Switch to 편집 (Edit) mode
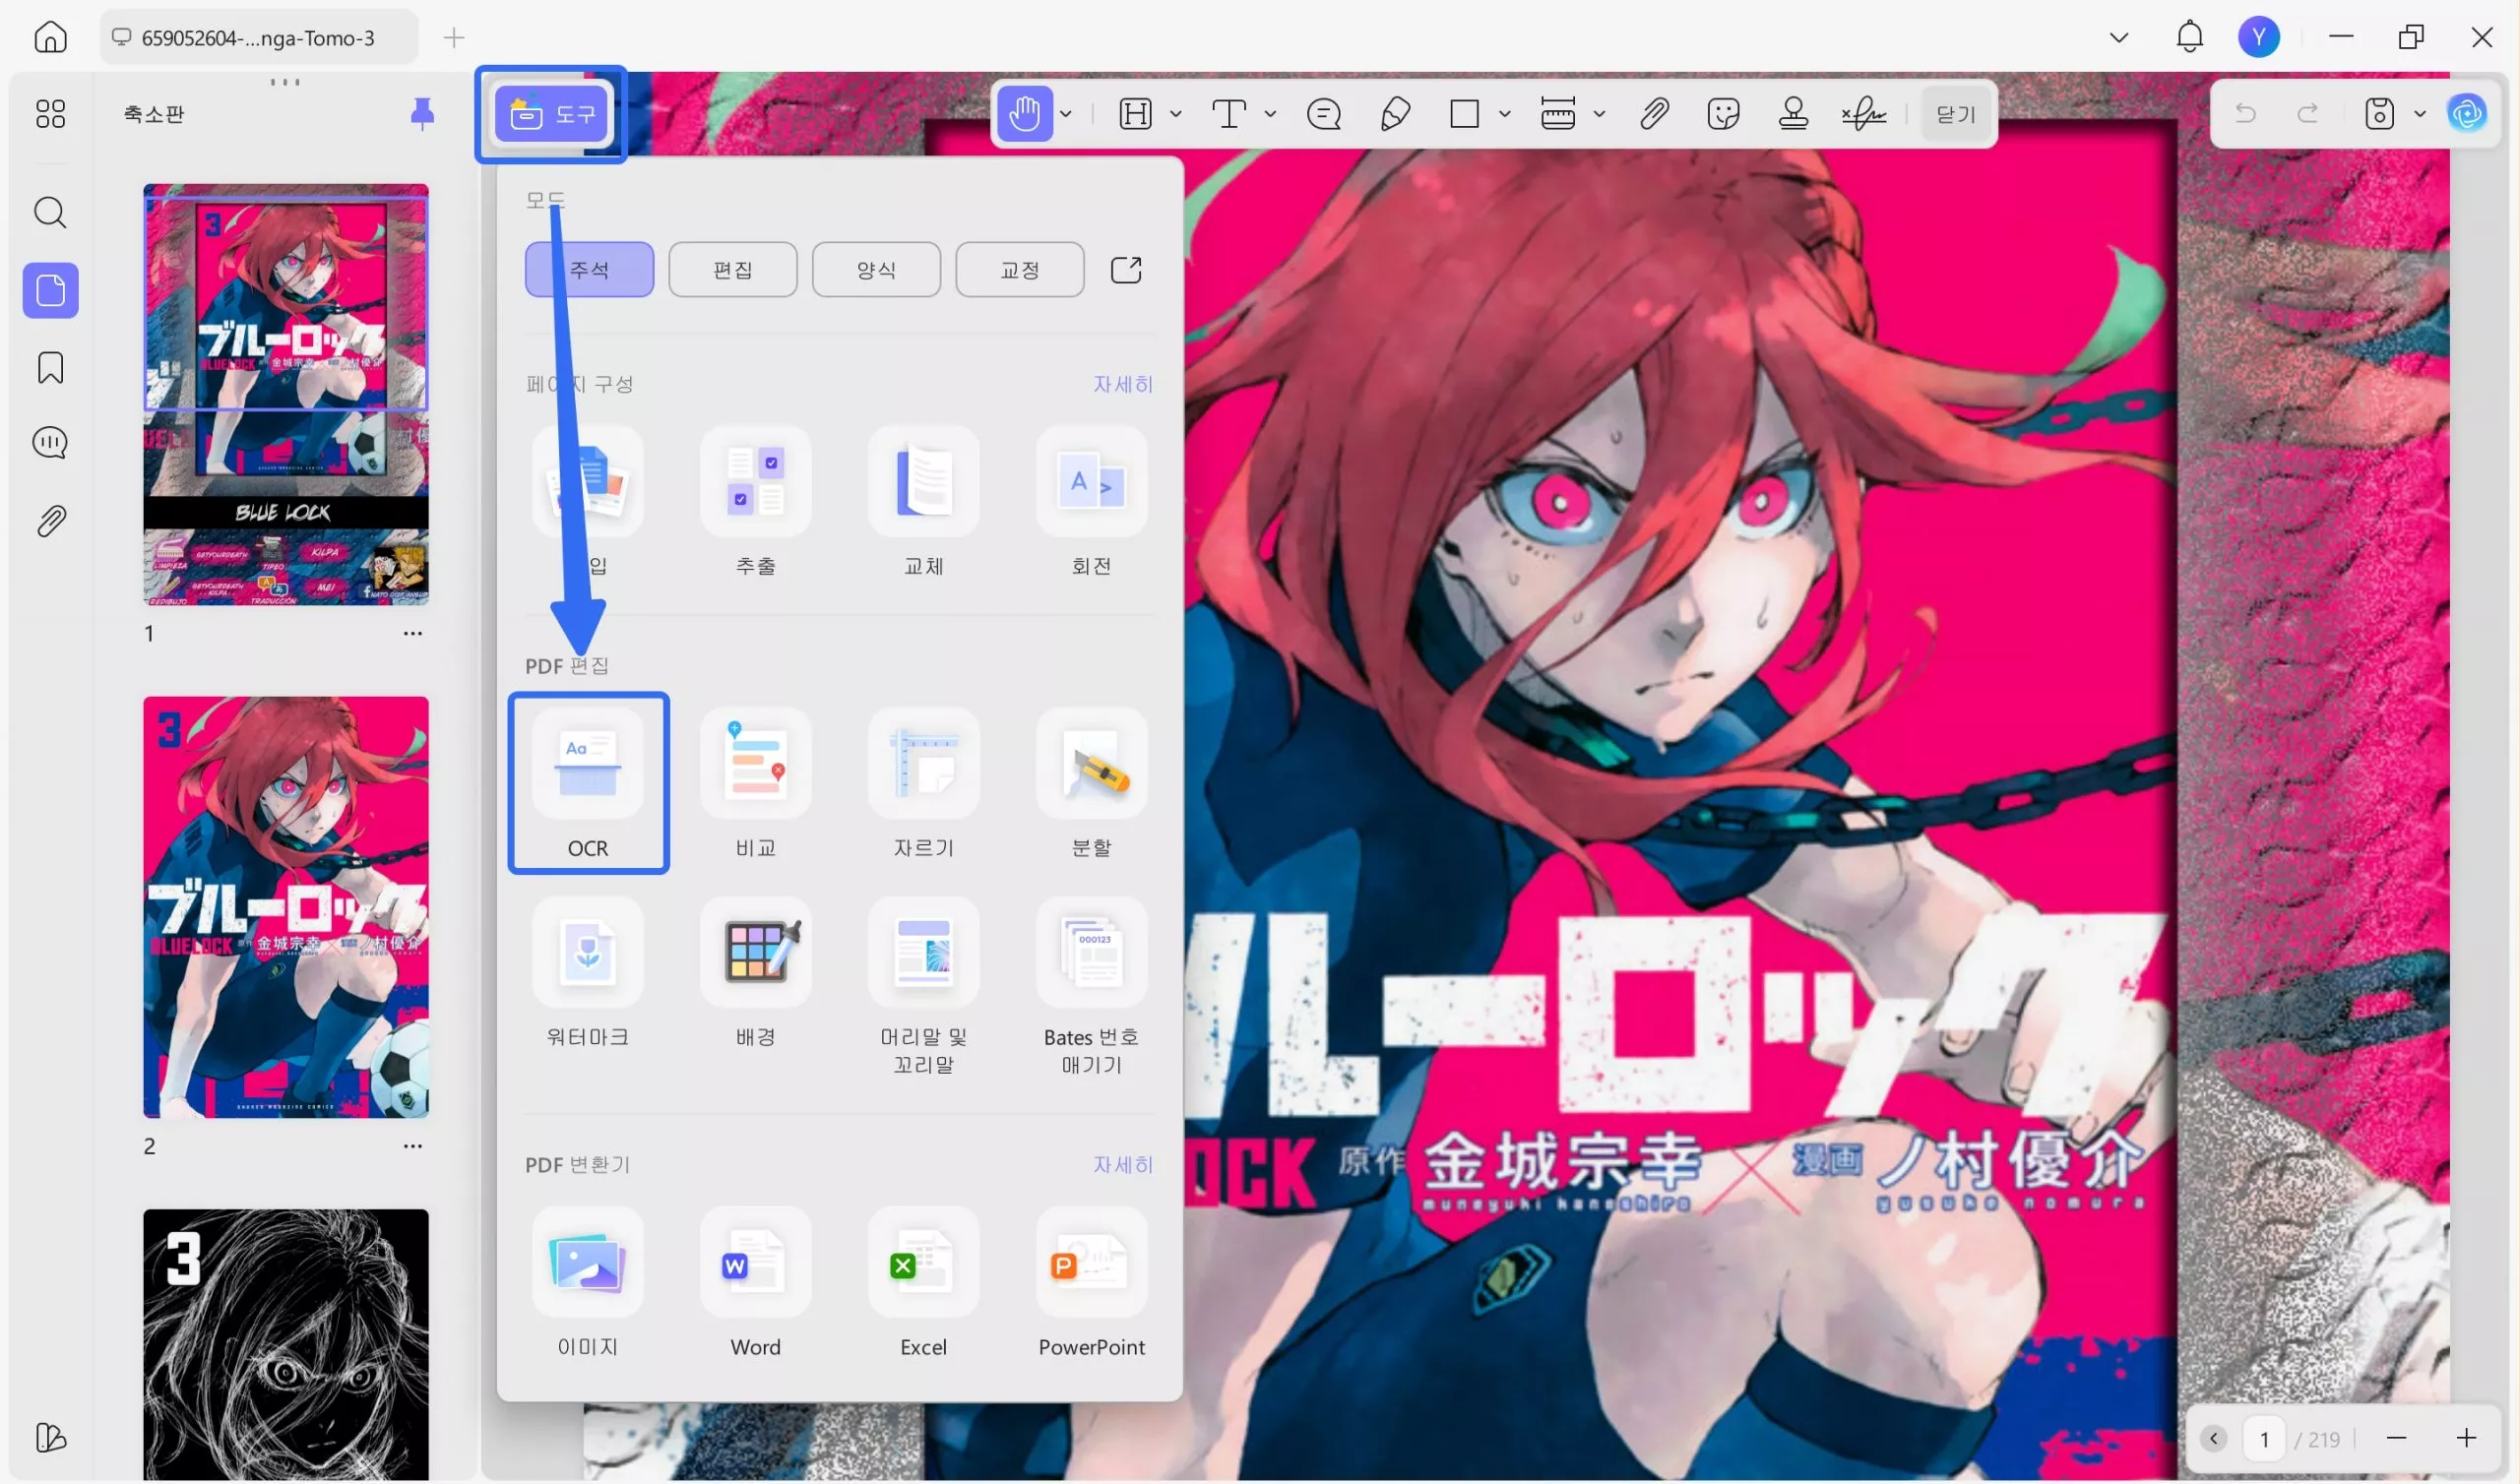This screenshot has width=2520, height=1484. click(x=733, y=269)
